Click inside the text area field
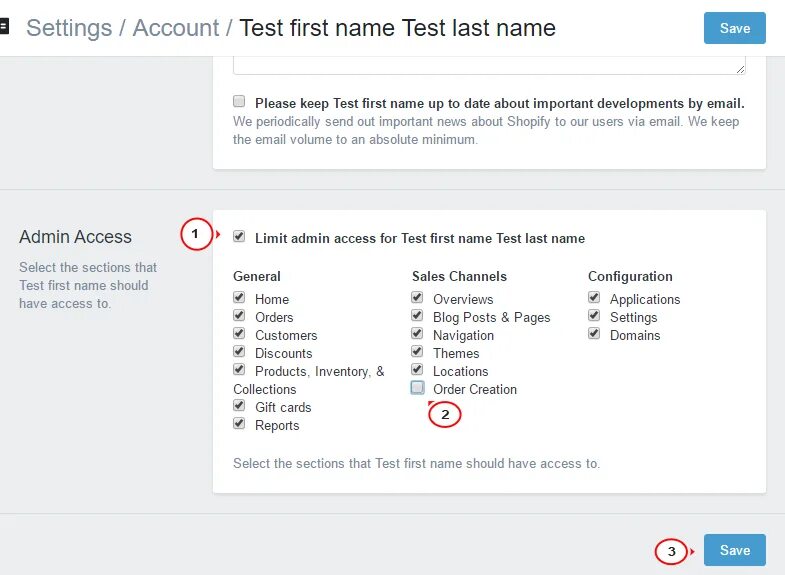 (x=489, y=65)
